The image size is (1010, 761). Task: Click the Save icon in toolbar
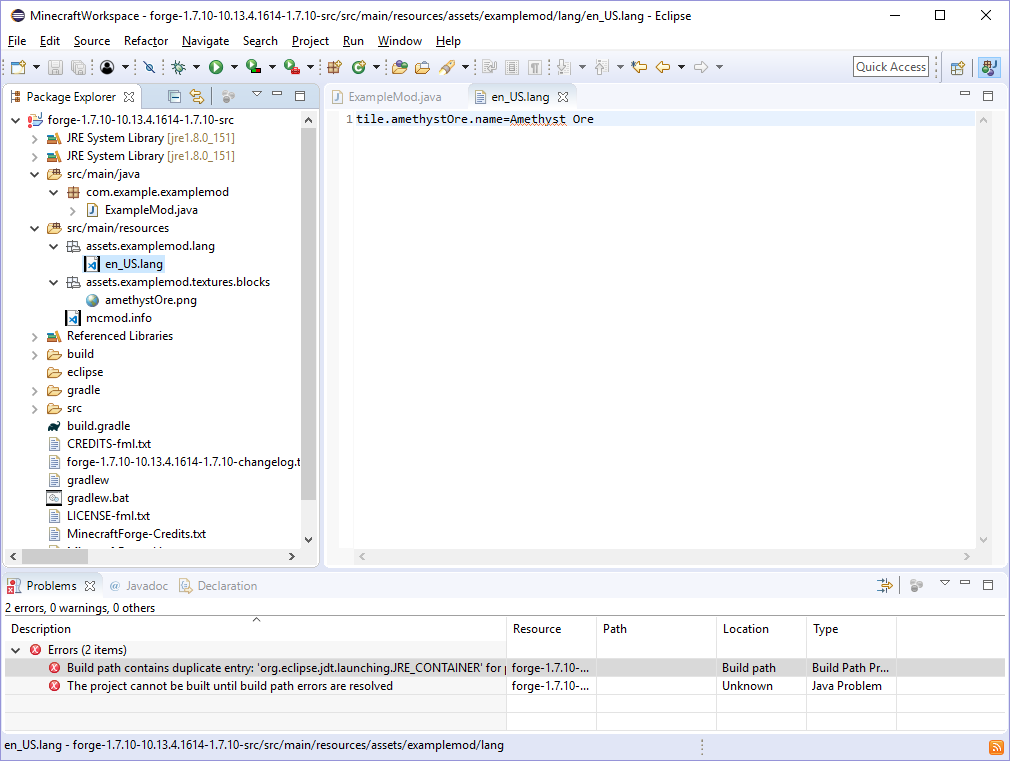tap(55, 67)
